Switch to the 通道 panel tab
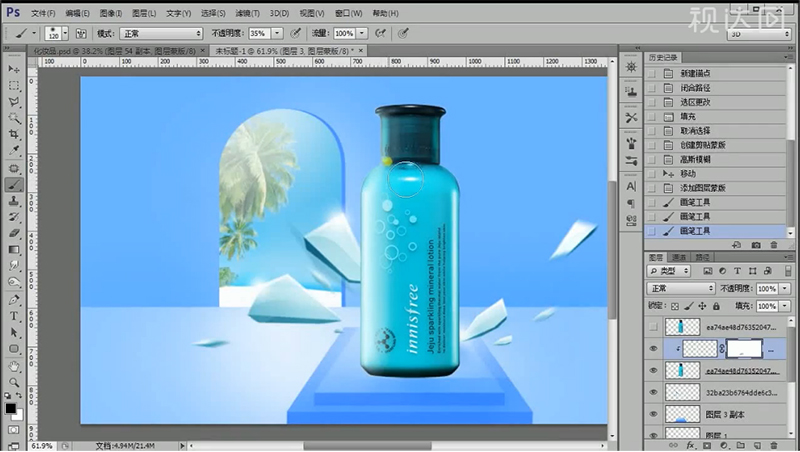This screenshot has height=452, width=800. tap(679, 257)
